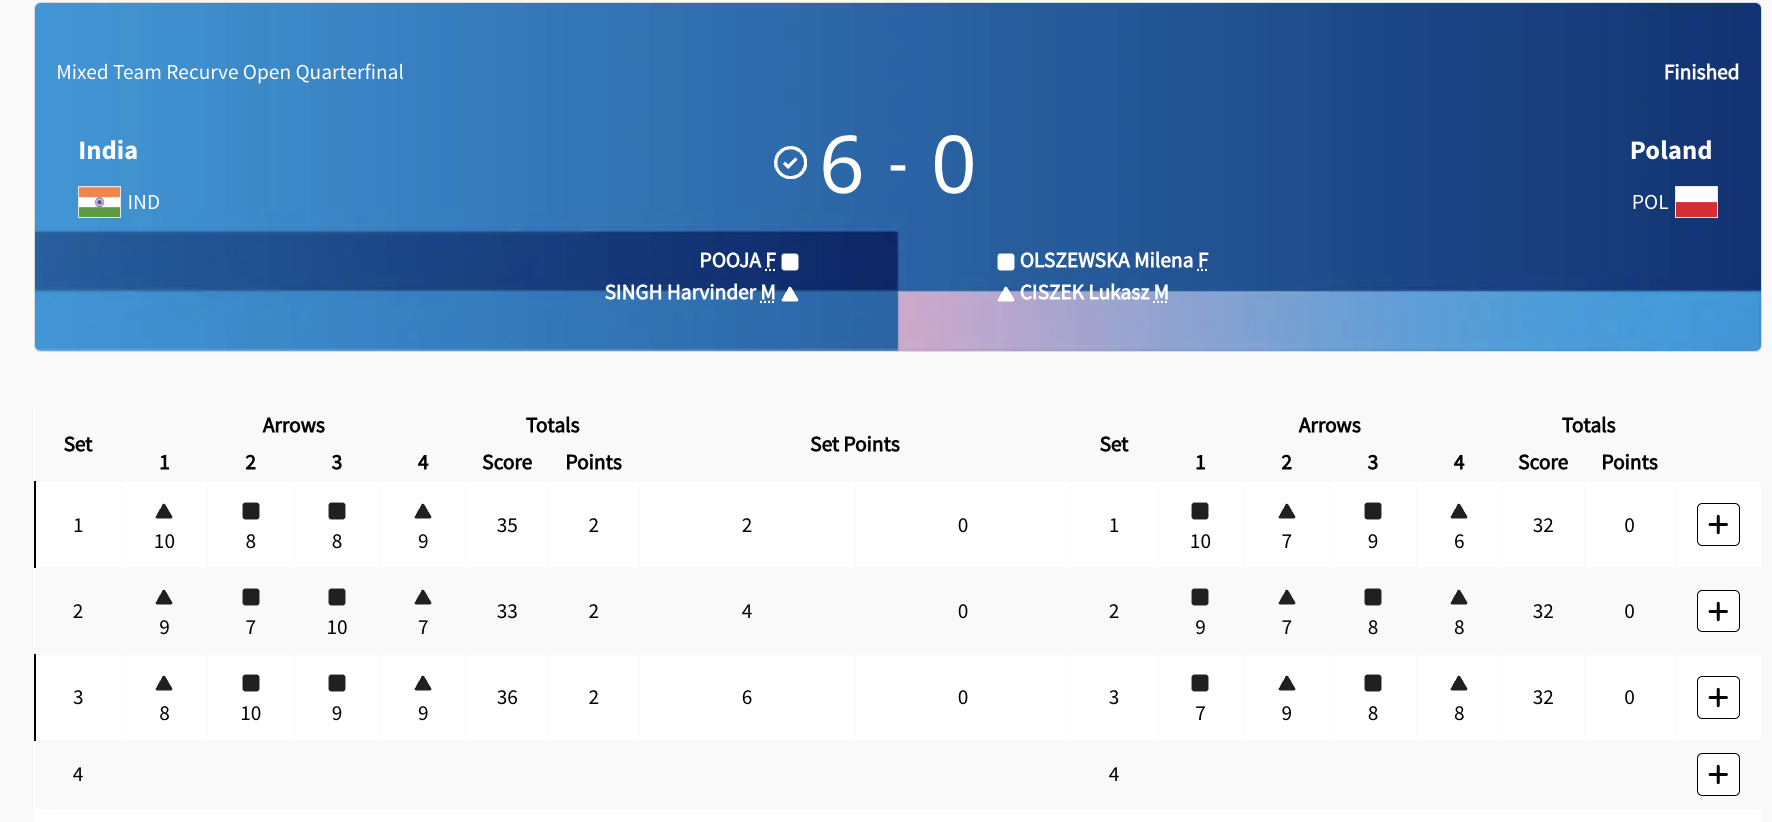
Task: Click the square marker beside OLSZEWSKA Milena
Action: pyautogui.click(x=1006, y=262)
